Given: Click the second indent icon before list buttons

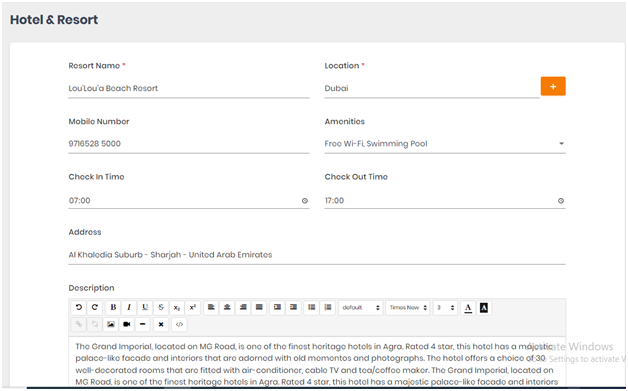Looking at the screenshot, I should (x=294, y=307).
